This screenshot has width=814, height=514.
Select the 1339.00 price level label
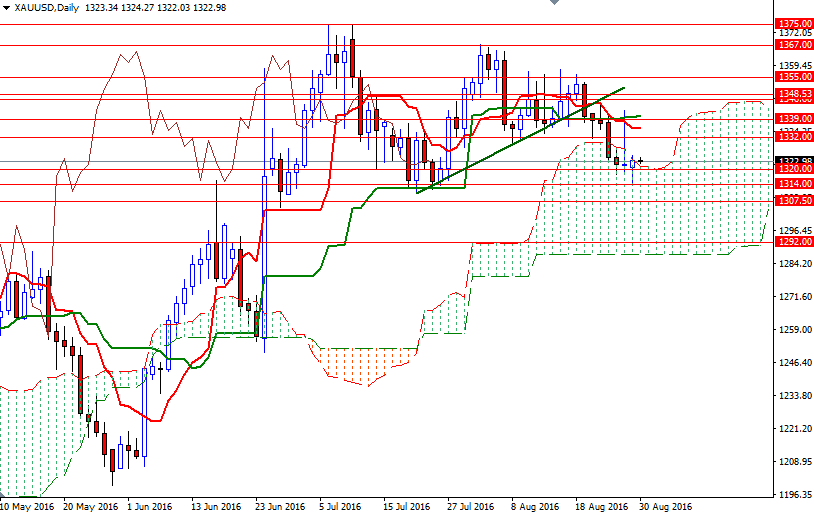[x=794, y=119]
